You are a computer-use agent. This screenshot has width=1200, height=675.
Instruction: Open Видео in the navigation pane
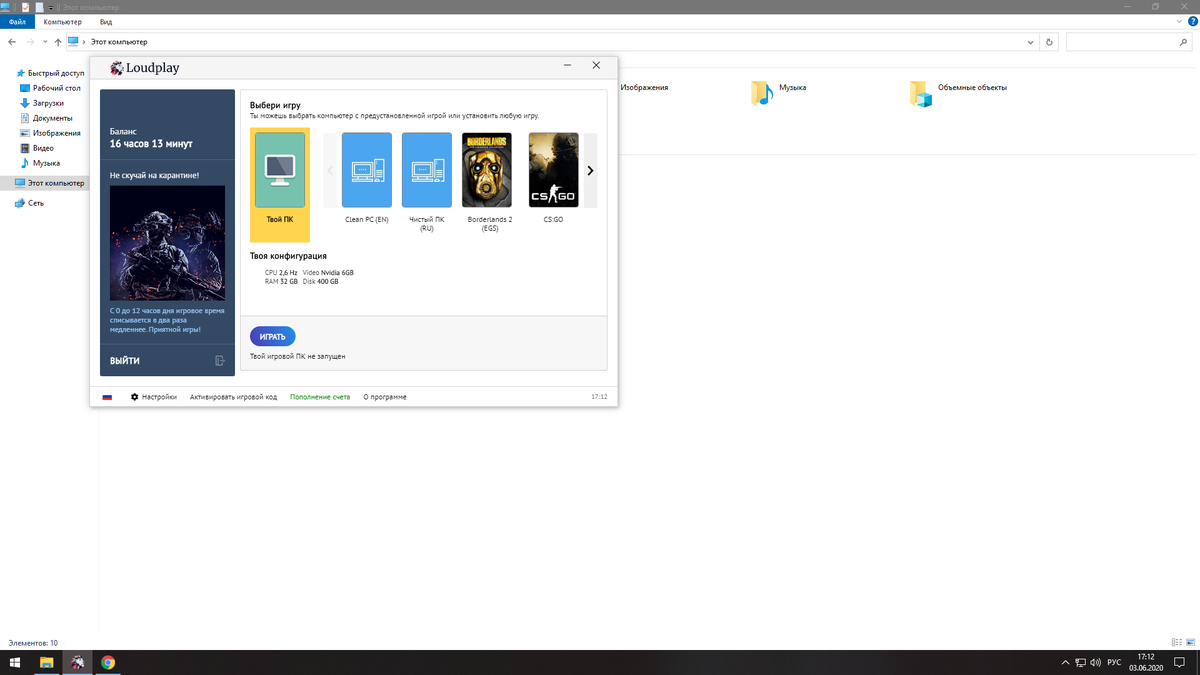tap(43, 148)
